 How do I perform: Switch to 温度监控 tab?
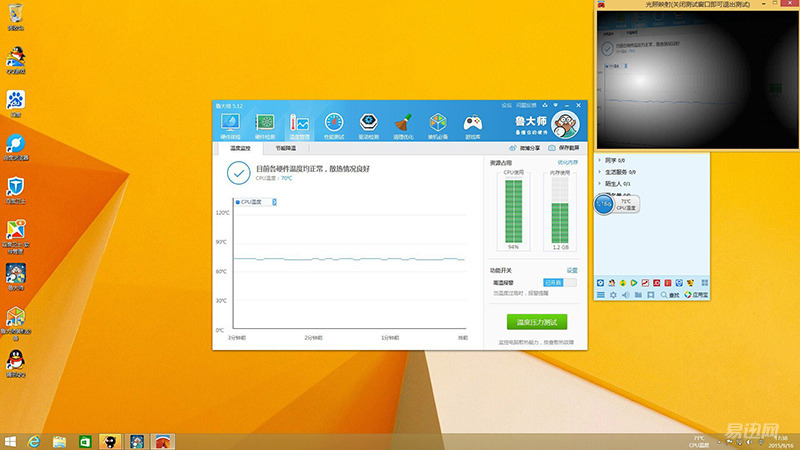click(x=240, y=148)
